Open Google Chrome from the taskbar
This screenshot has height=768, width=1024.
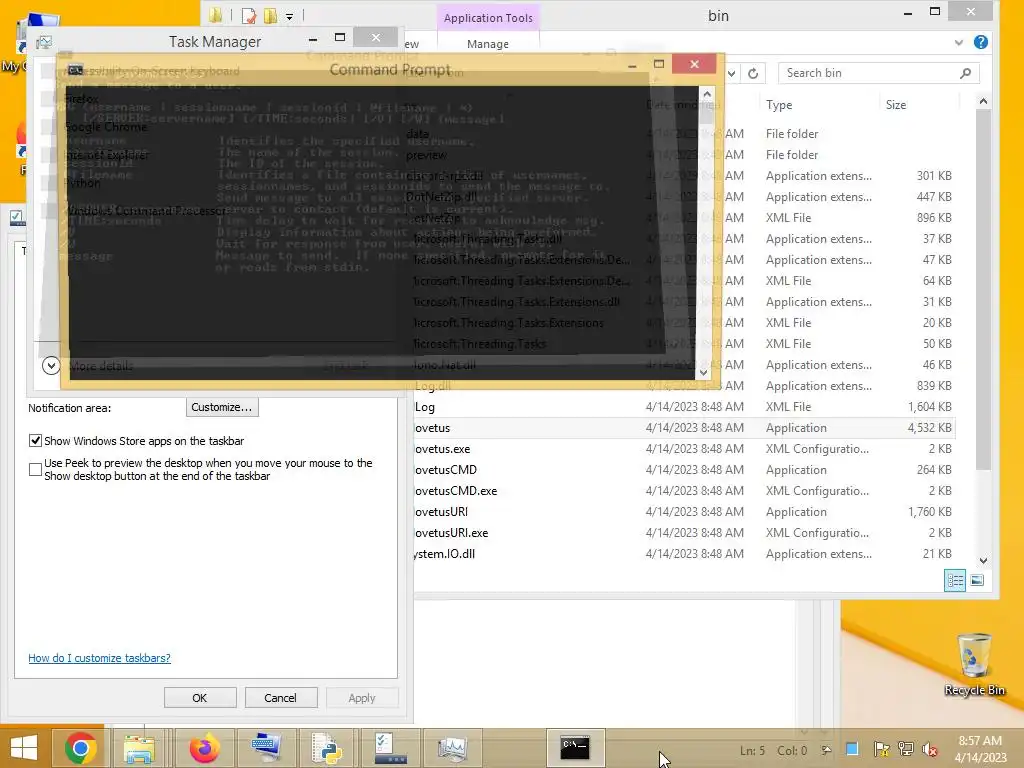[x=81, y=748]
